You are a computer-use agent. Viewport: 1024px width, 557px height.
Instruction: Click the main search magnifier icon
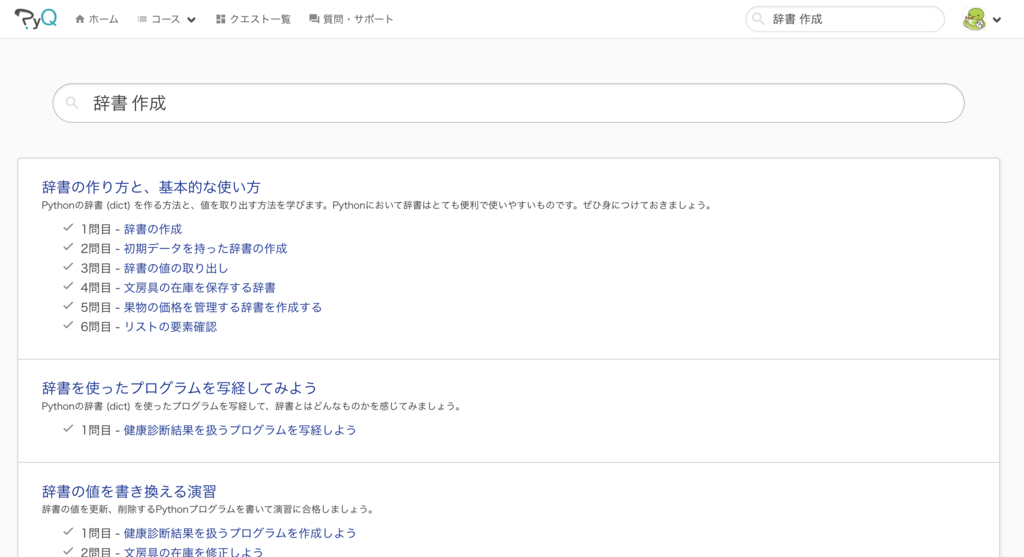(72, 103)
